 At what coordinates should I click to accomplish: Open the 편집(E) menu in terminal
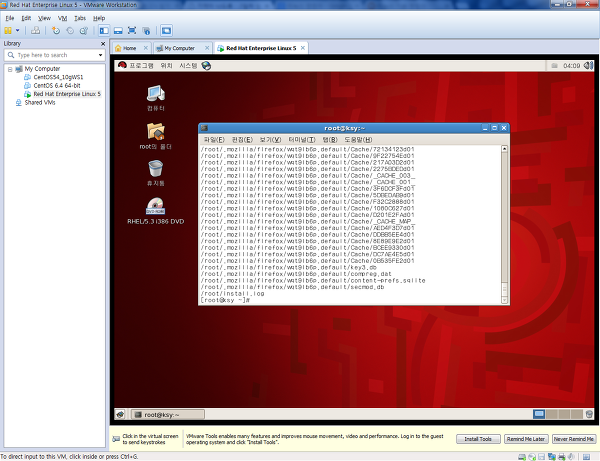point(242,140)
